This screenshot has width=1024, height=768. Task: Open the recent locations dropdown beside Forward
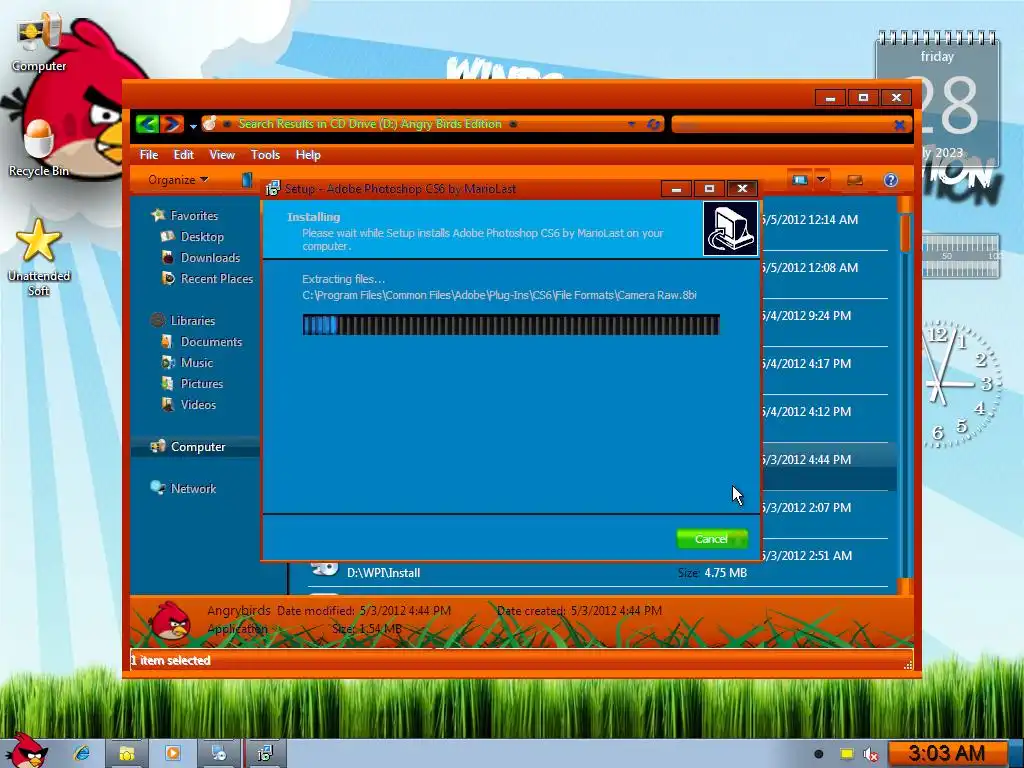[193, 125]
